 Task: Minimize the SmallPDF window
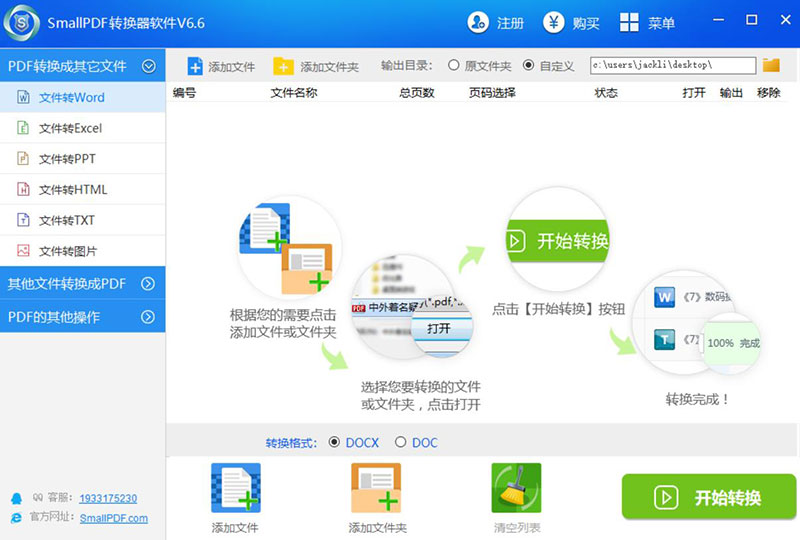[718, 20]
